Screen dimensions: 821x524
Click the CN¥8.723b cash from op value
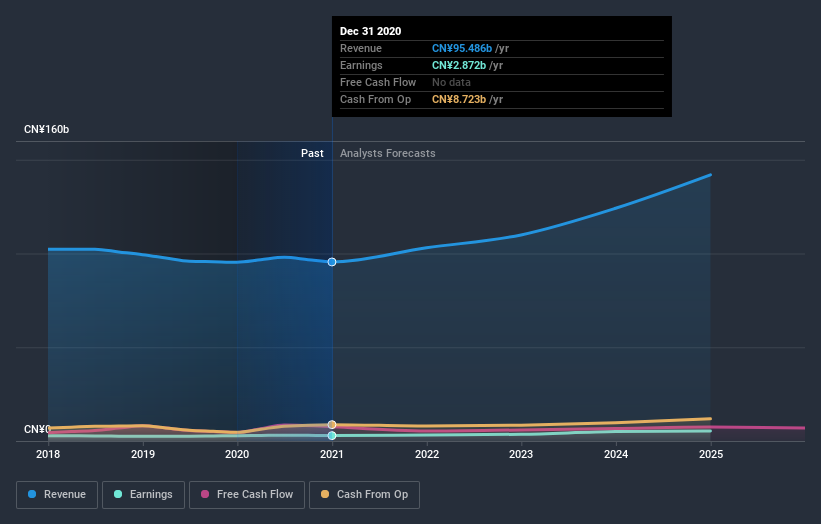pyautogui.click(x=459, y=99)
